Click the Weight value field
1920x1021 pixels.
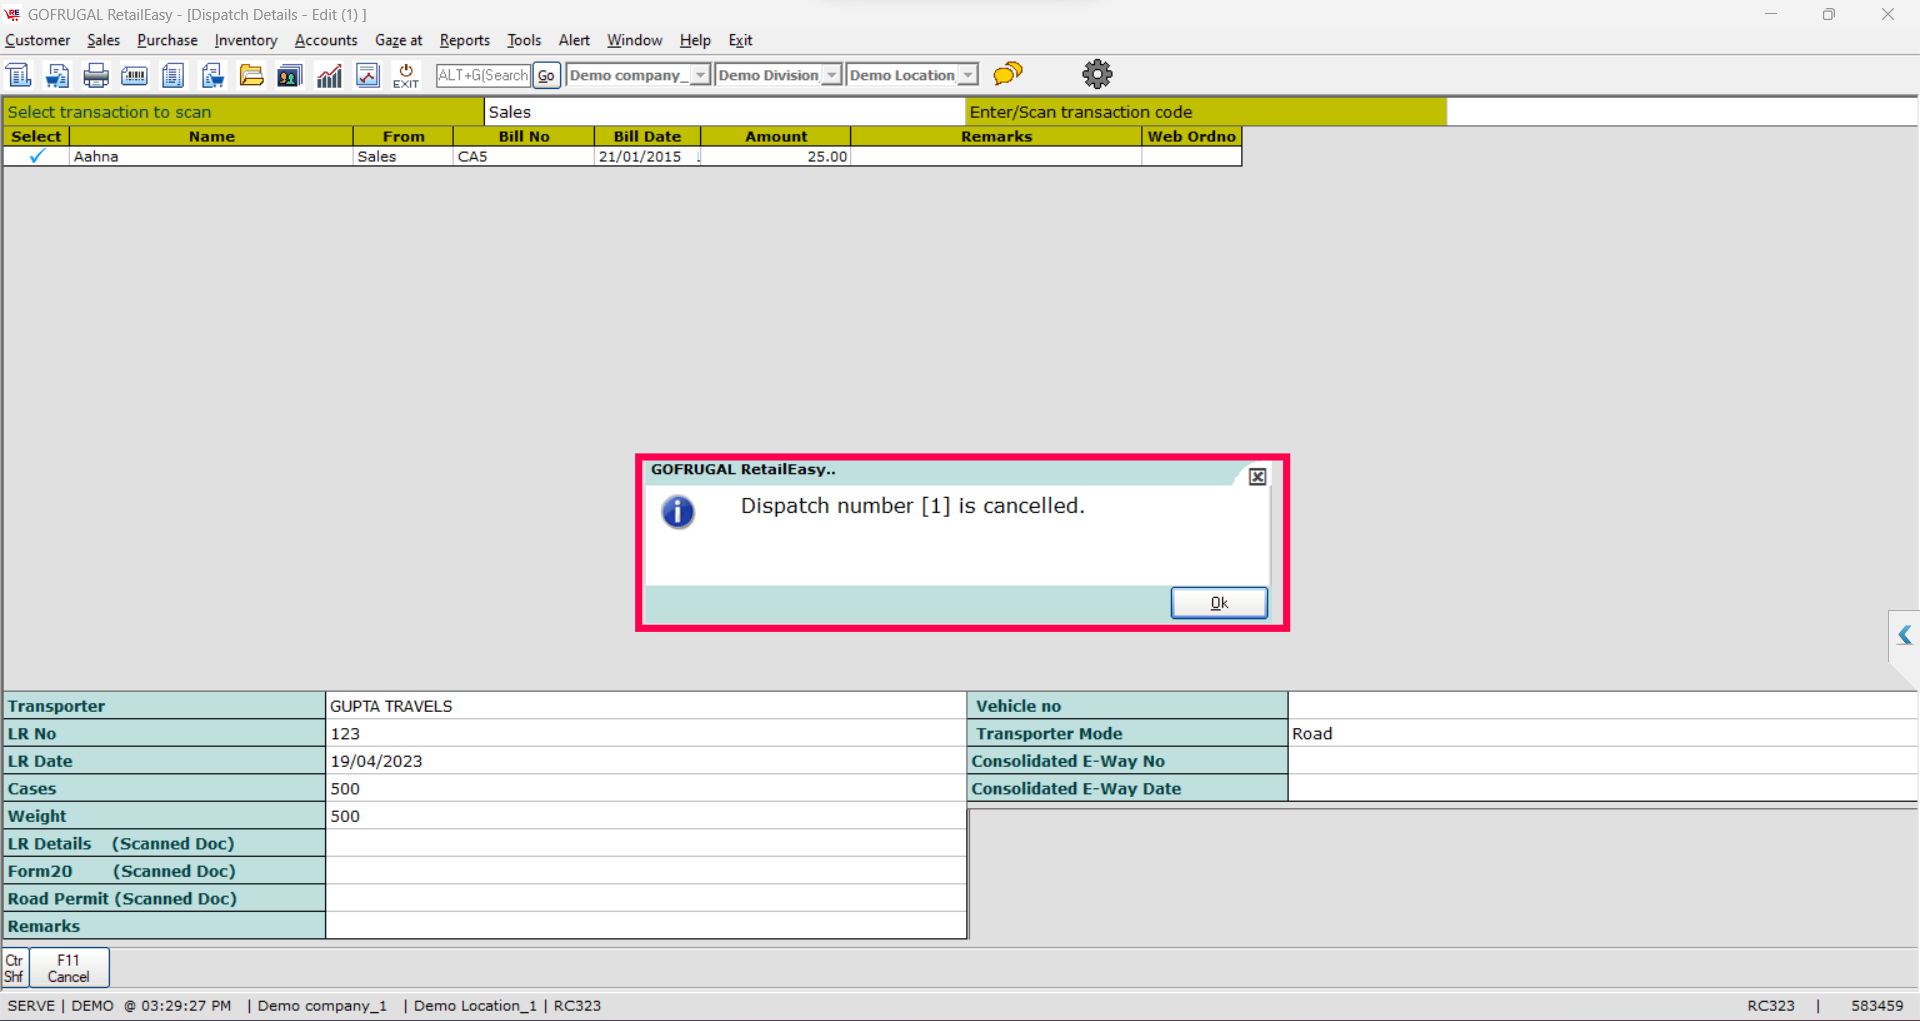(646, 816)
